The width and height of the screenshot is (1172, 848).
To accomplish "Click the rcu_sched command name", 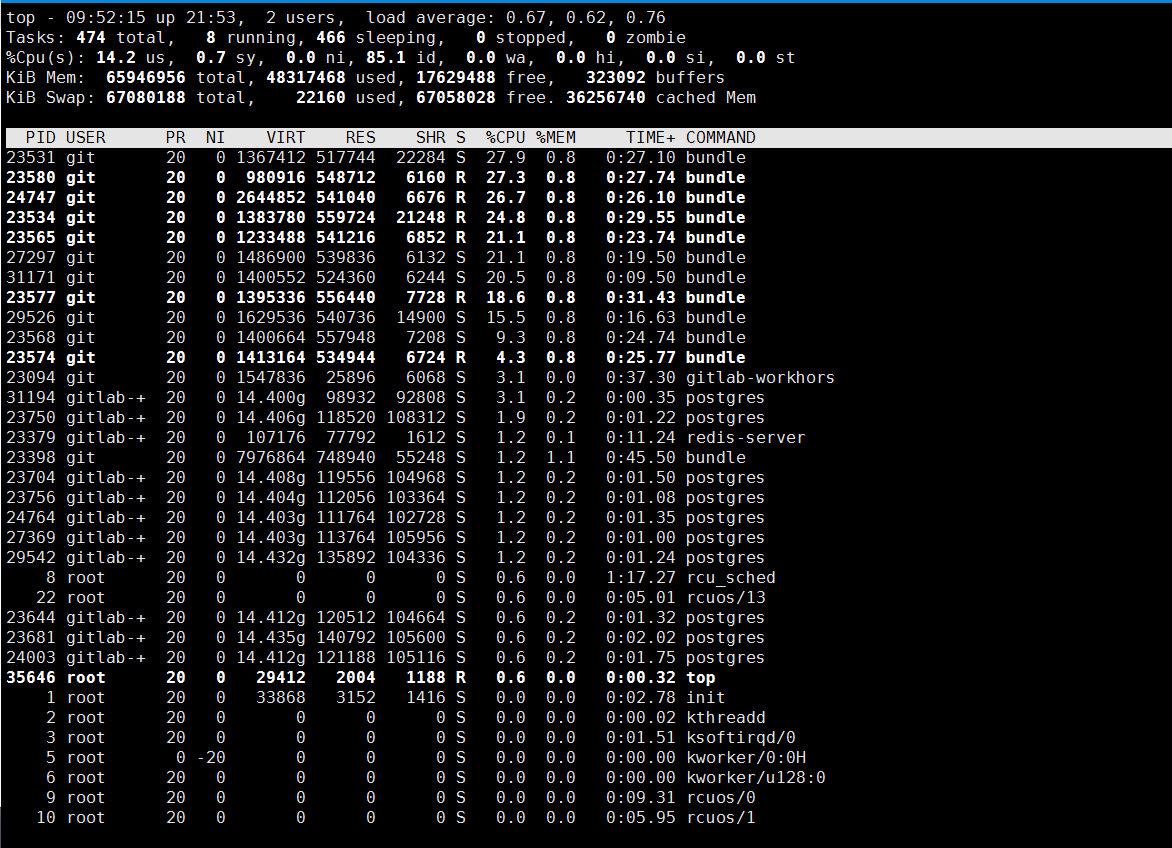I will 730,578.
